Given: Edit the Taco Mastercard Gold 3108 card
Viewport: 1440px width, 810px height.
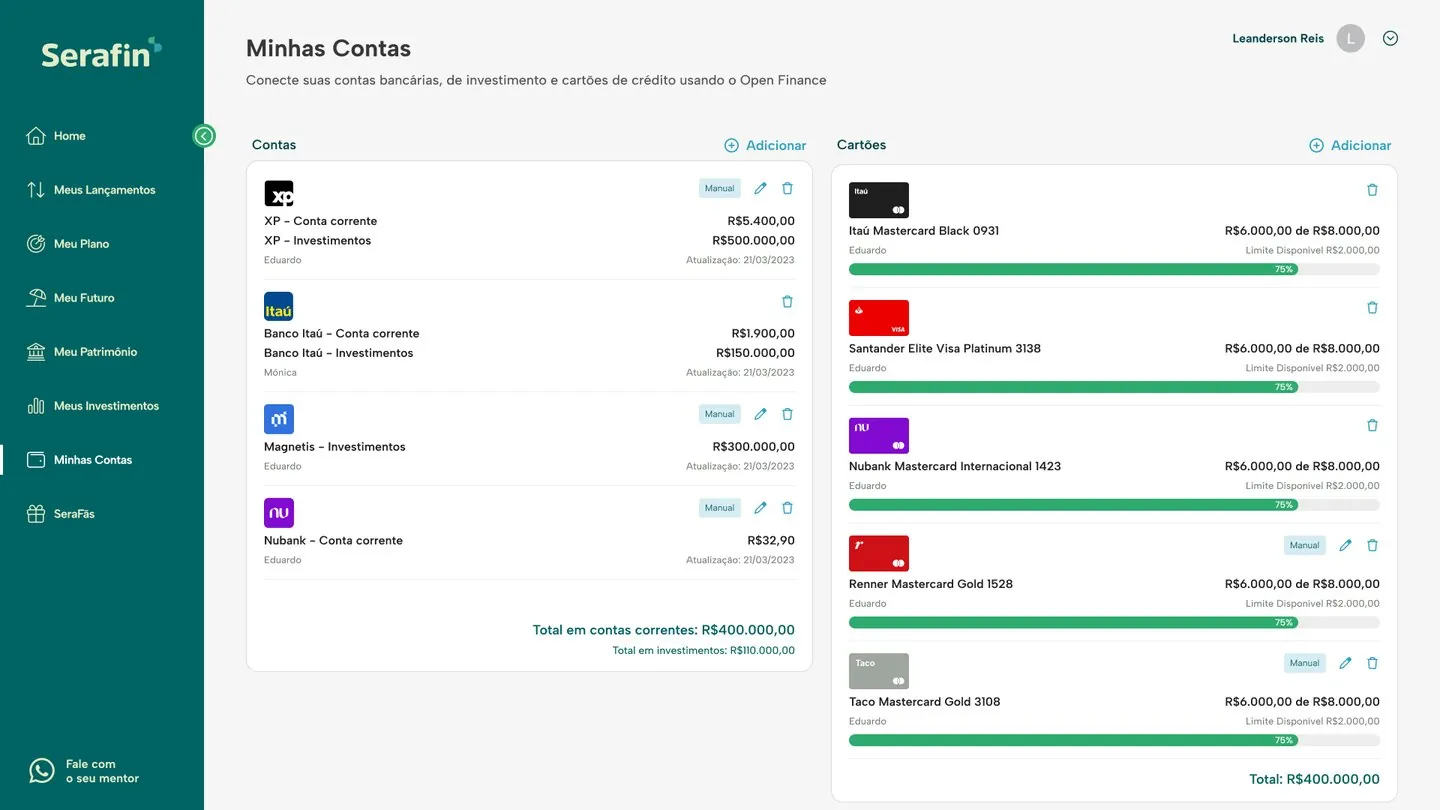Looking at the screenshot, I should click(x=1345, y=663).
